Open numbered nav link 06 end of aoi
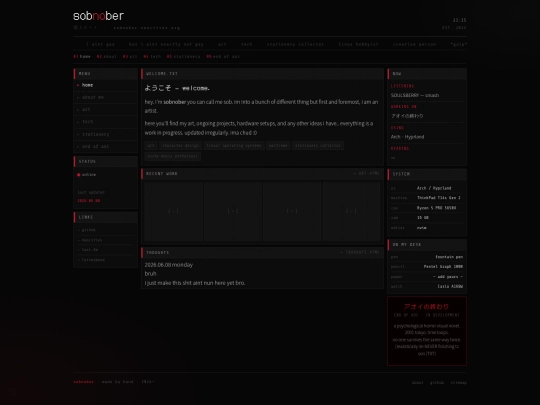The height and width of the screenshot is (405, 540). (x=223, y=56)
